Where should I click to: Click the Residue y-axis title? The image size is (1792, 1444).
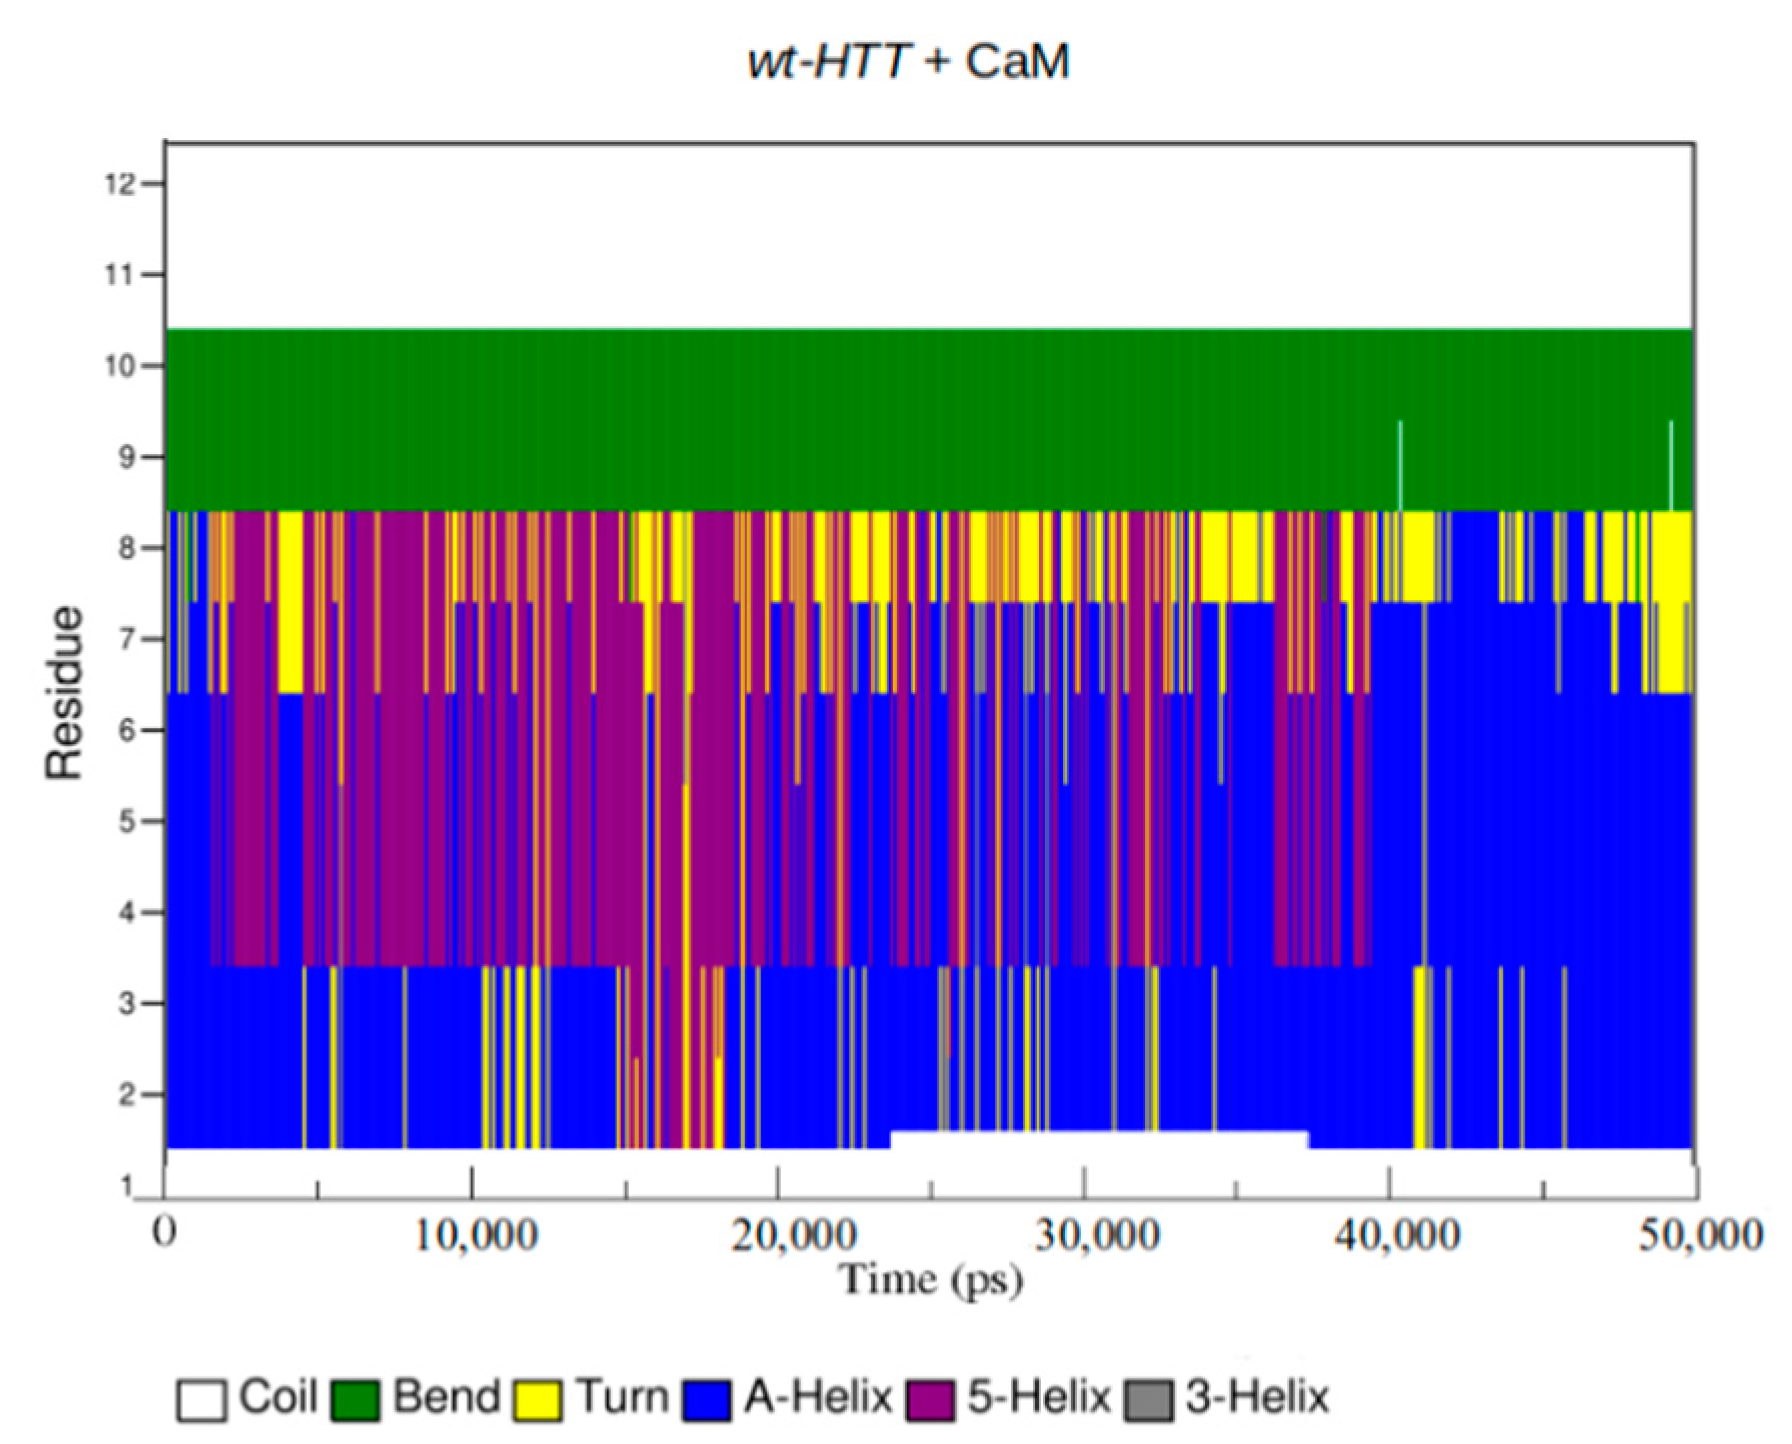[x=64, y=692]
